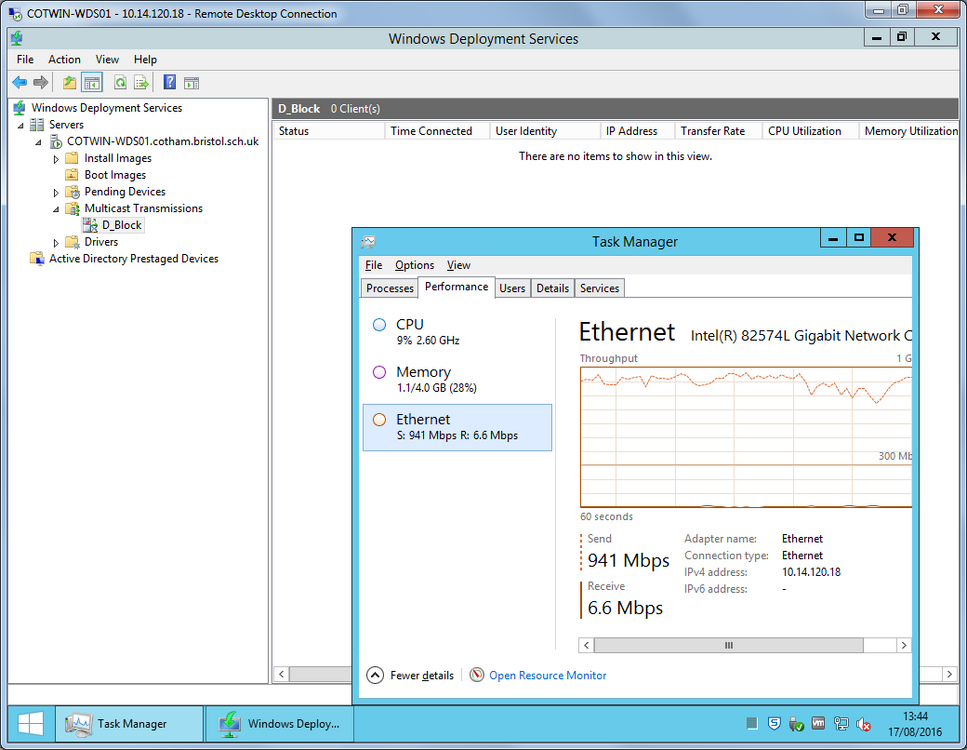Refresh the view using the green Refresh icon

pos(120,82)
